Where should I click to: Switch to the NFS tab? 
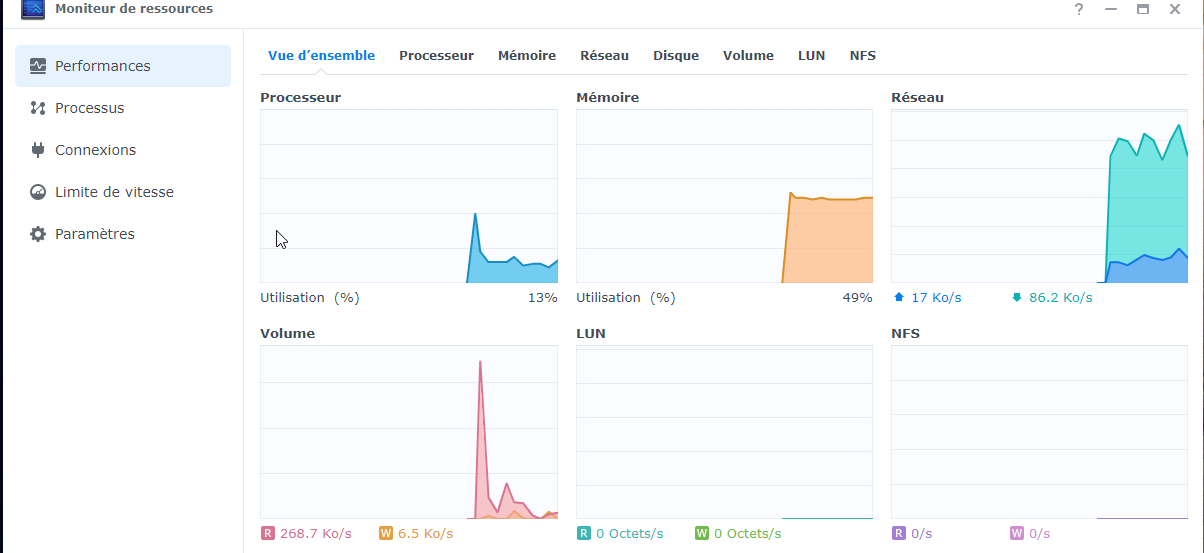click(x=862, y=56)
